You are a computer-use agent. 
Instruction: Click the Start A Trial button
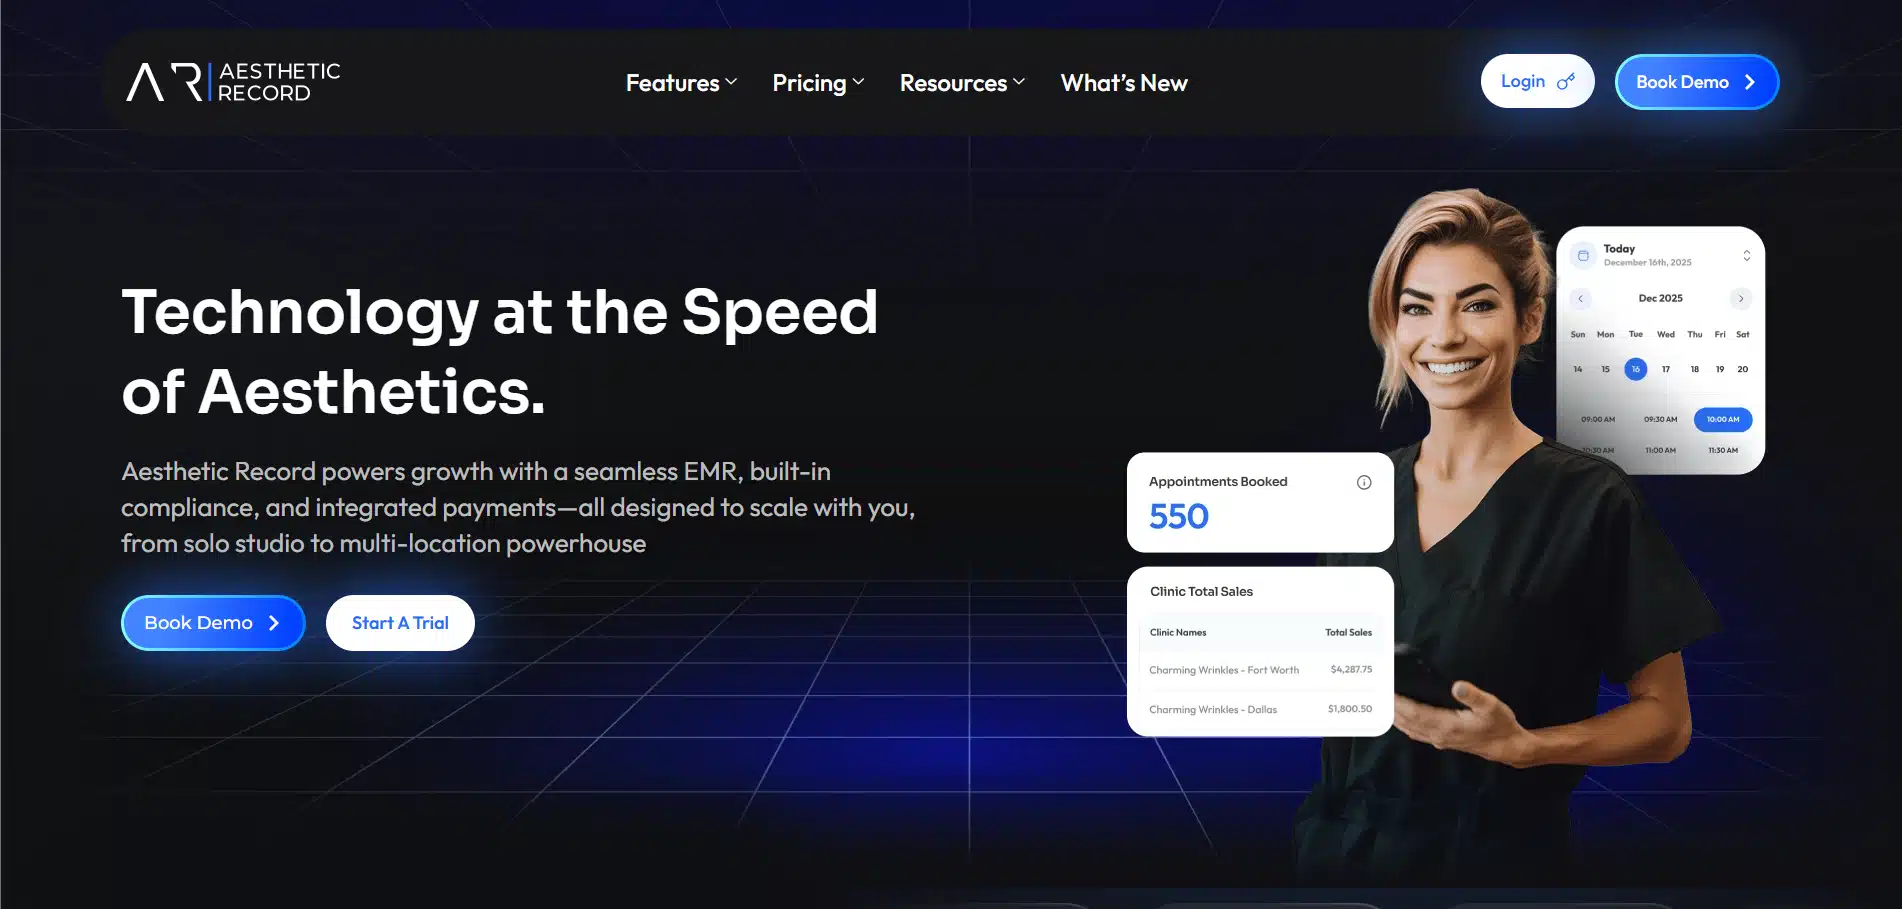400,623
